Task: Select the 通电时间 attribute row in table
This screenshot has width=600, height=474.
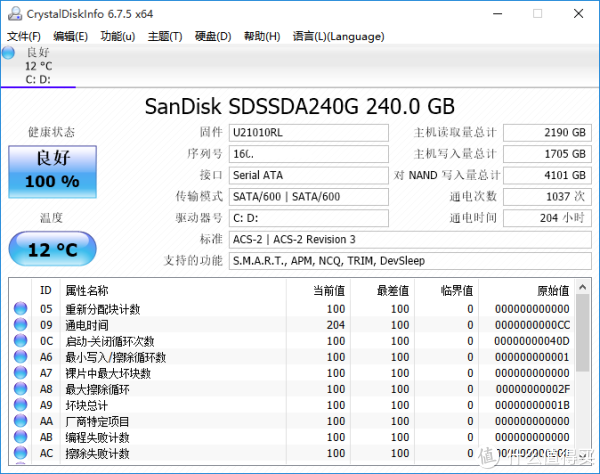Action: (292, 325)
